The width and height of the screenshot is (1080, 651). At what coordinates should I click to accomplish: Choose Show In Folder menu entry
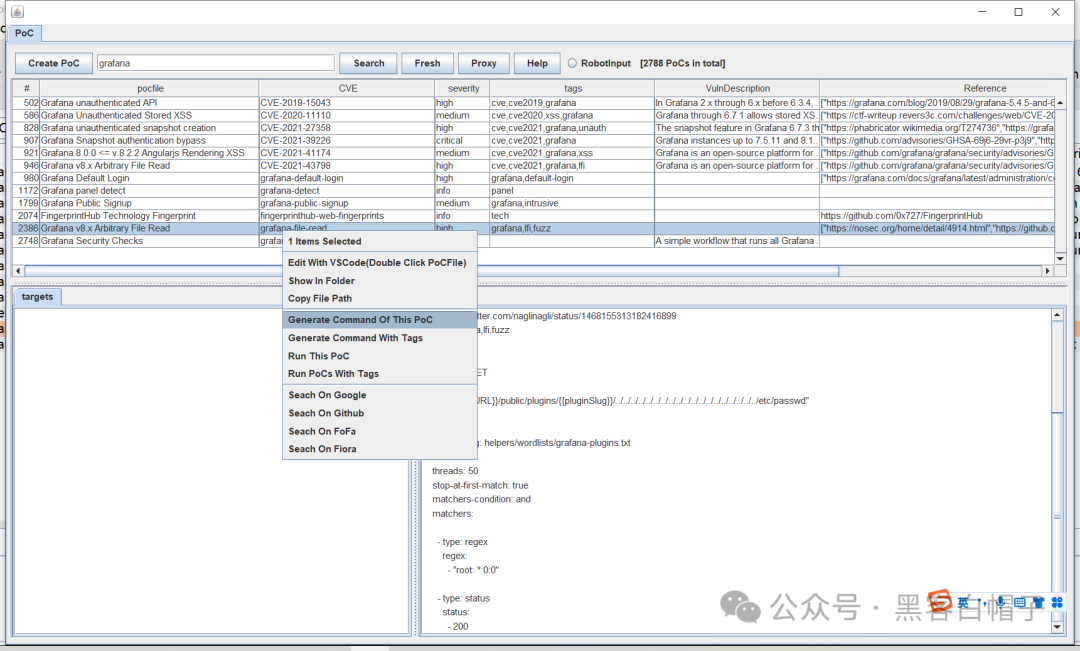380,280
